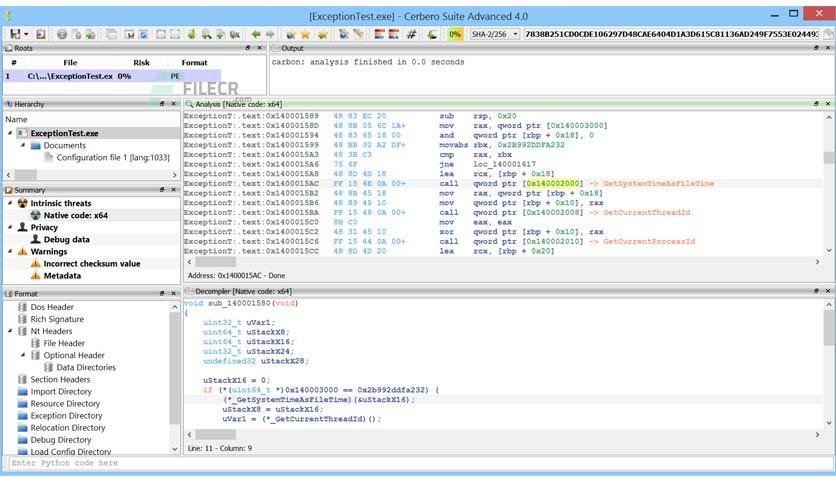
Task: Float the Output panel
Action: (816, 48)
